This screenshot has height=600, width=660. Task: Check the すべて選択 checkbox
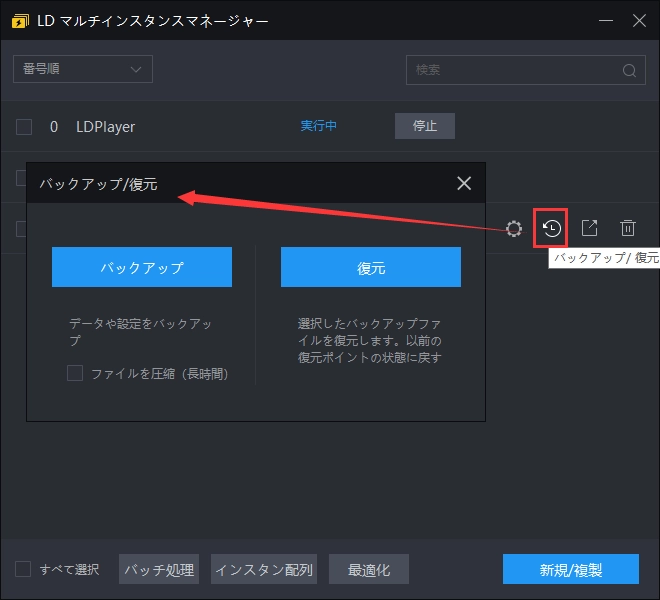pos(23,569)
